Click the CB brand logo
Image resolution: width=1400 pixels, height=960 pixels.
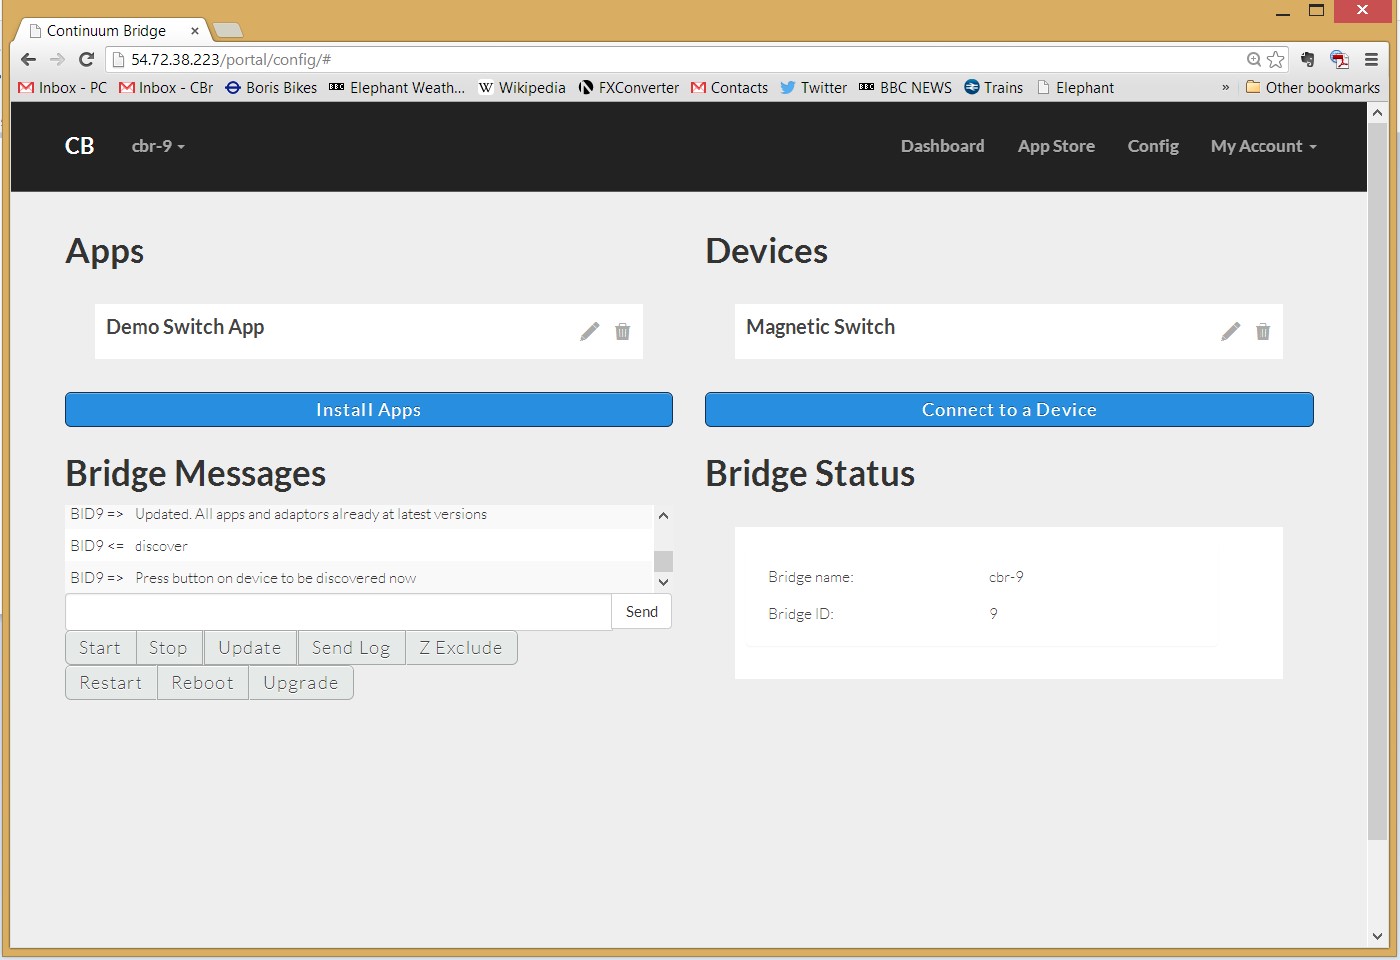click(x=80, y=146)
